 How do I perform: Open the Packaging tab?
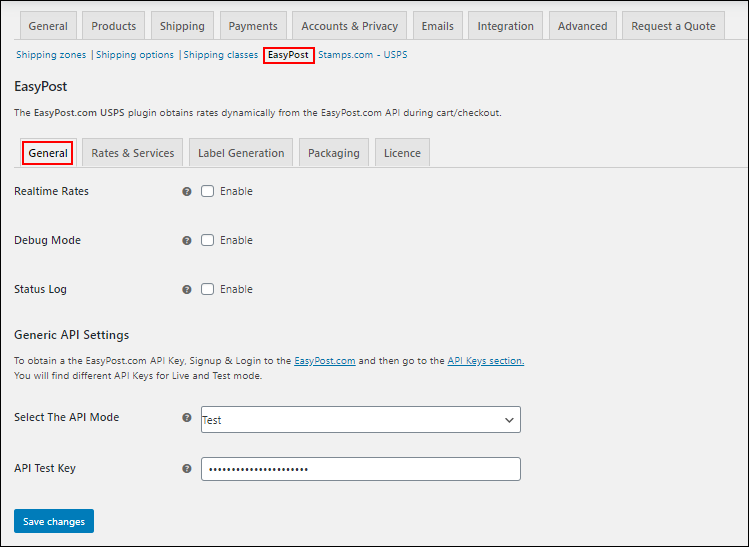pyautogui.click(x=334, y=153)
